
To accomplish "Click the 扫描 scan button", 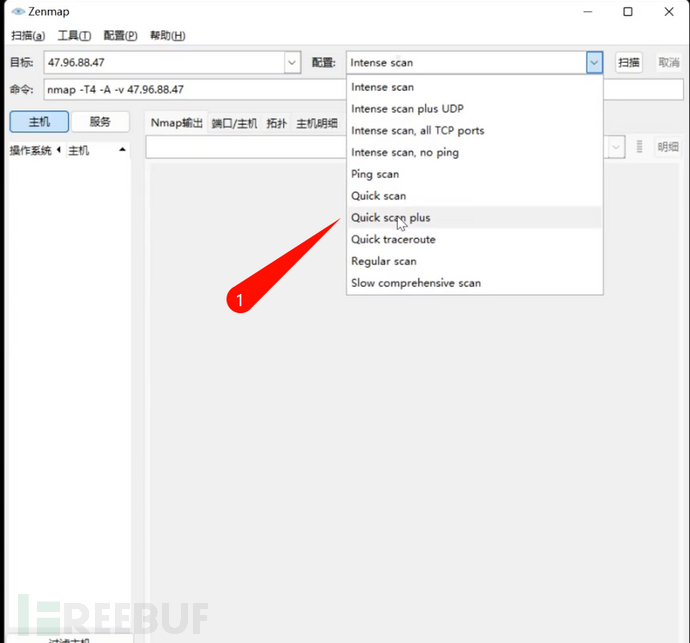I will tap(628, 62).
